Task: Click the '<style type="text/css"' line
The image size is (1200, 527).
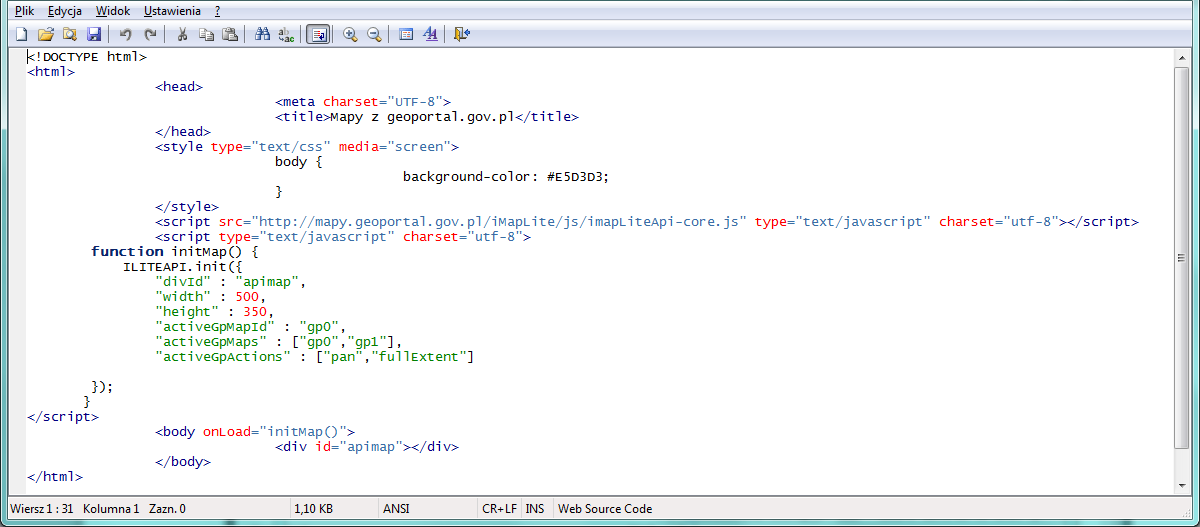Action: click(307, 146)
